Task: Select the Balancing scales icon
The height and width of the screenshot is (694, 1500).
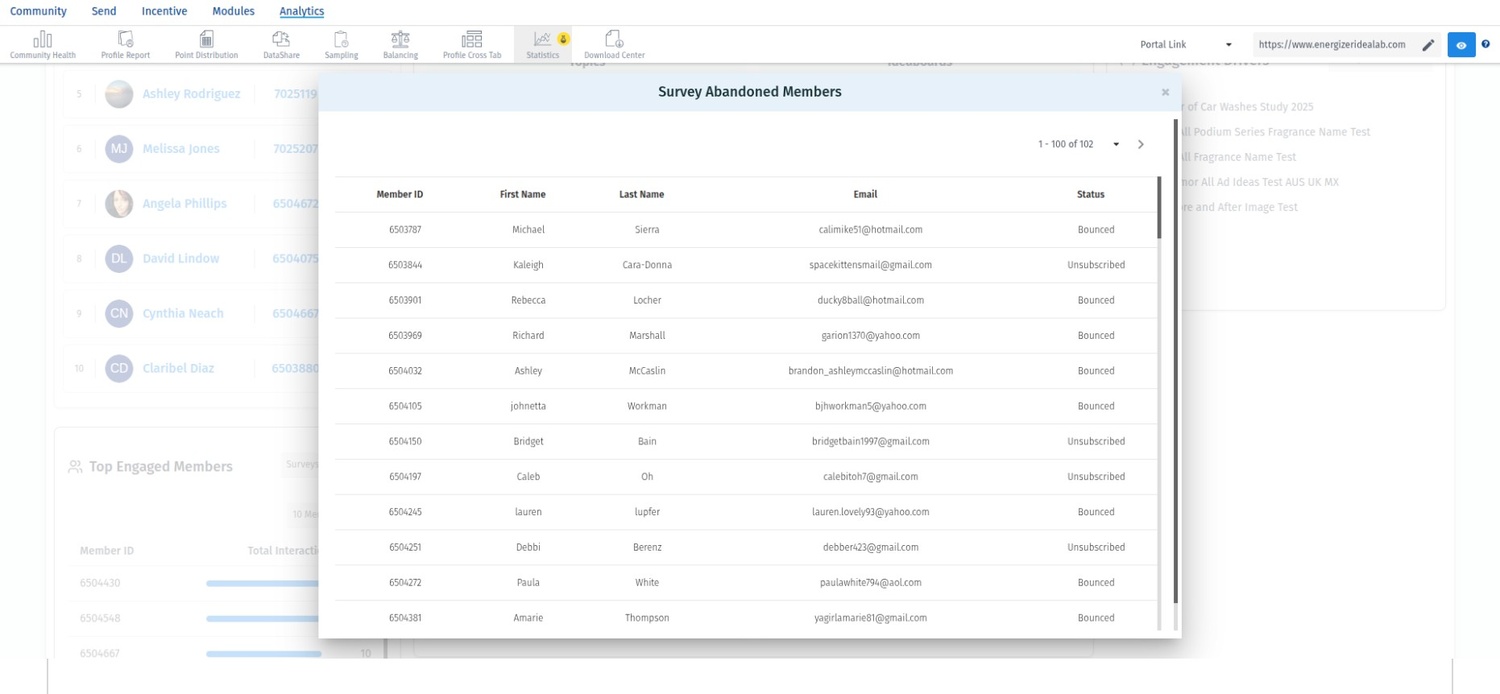Action: (400, 40)
